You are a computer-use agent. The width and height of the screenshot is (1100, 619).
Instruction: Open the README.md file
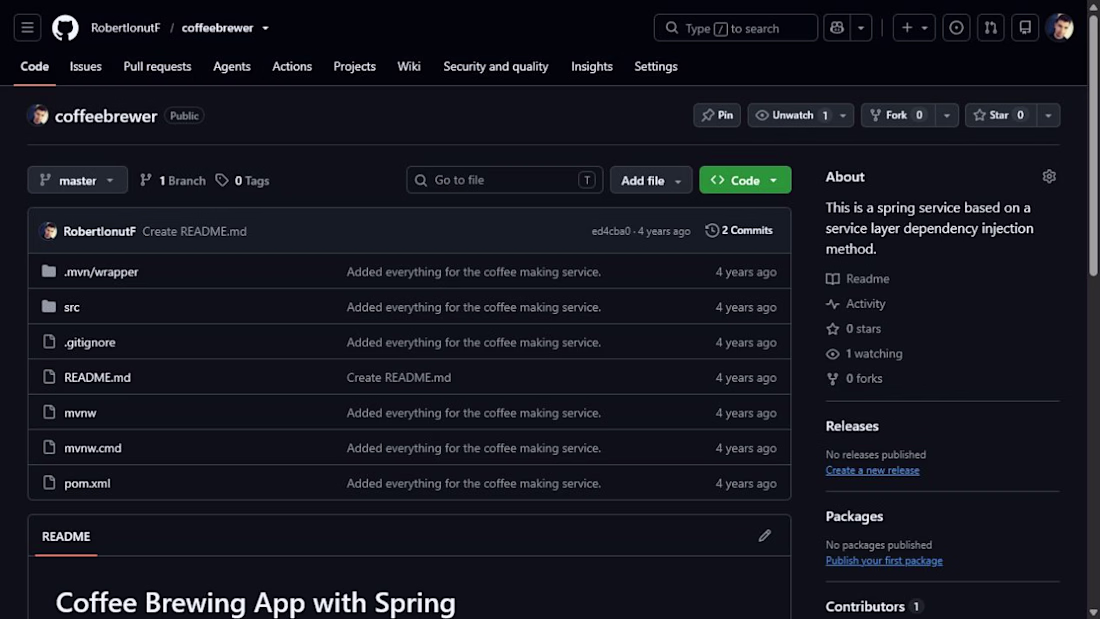click(x=98, y=378)
